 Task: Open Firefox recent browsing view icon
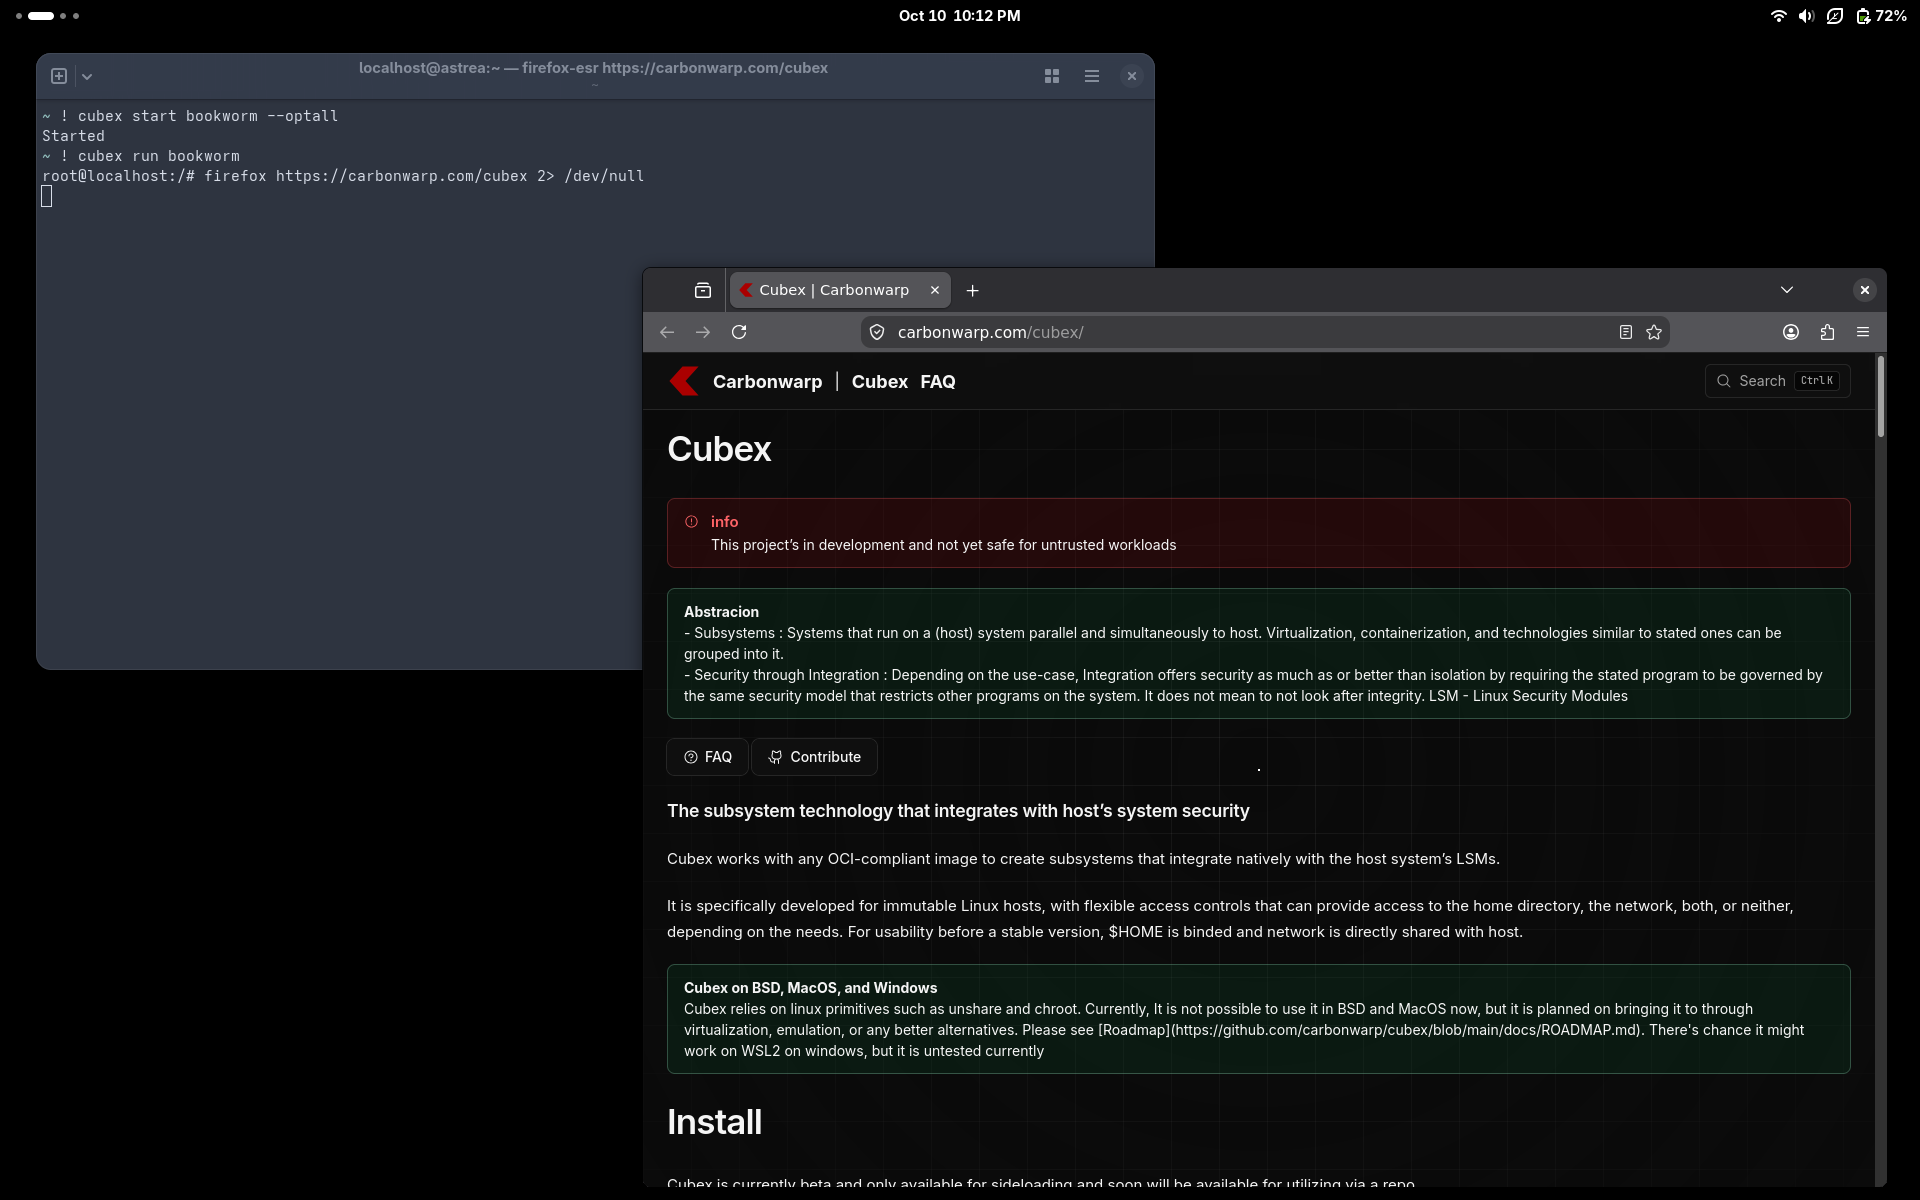(703, 290)
